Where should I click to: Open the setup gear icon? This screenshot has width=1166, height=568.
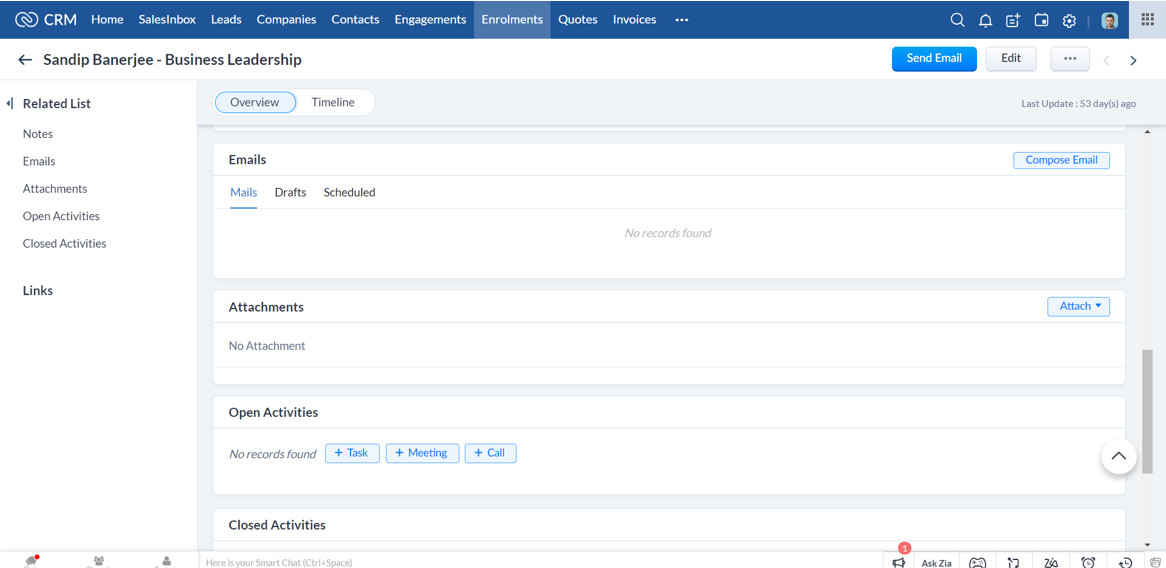tap(1069, 20)
